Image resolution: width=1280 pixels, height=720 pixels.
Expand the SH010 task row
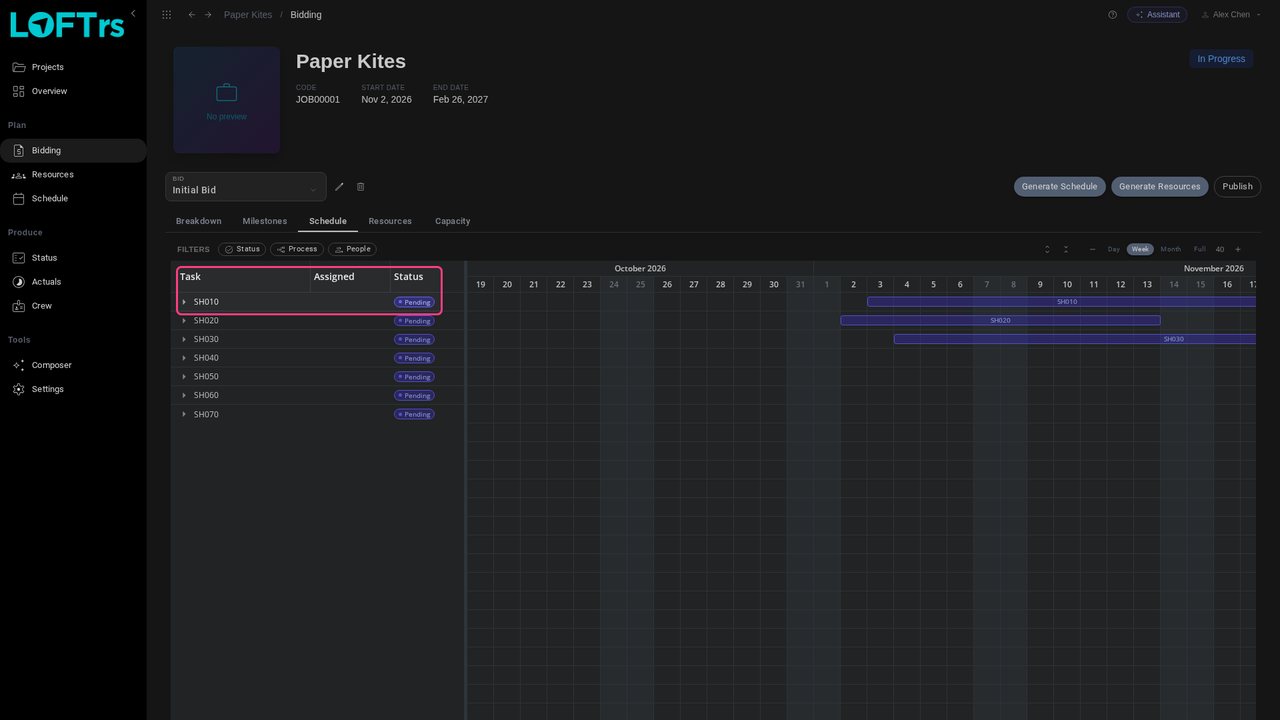pyautogui.click(x=184, y=302)
